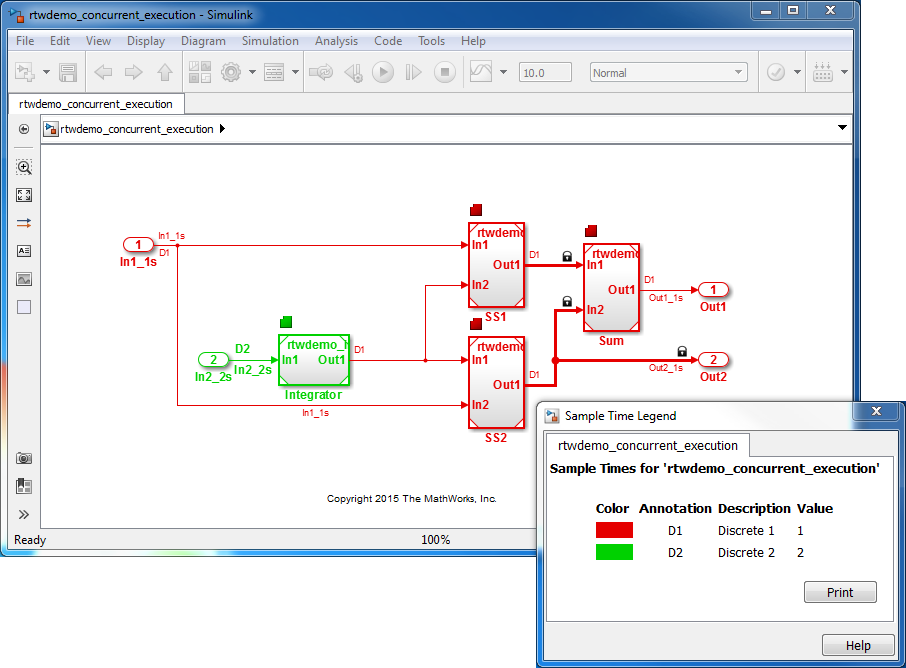The image size is (906, 668).
Task: Click the Annotation text palette icon
Action: [x=24, y=251]
